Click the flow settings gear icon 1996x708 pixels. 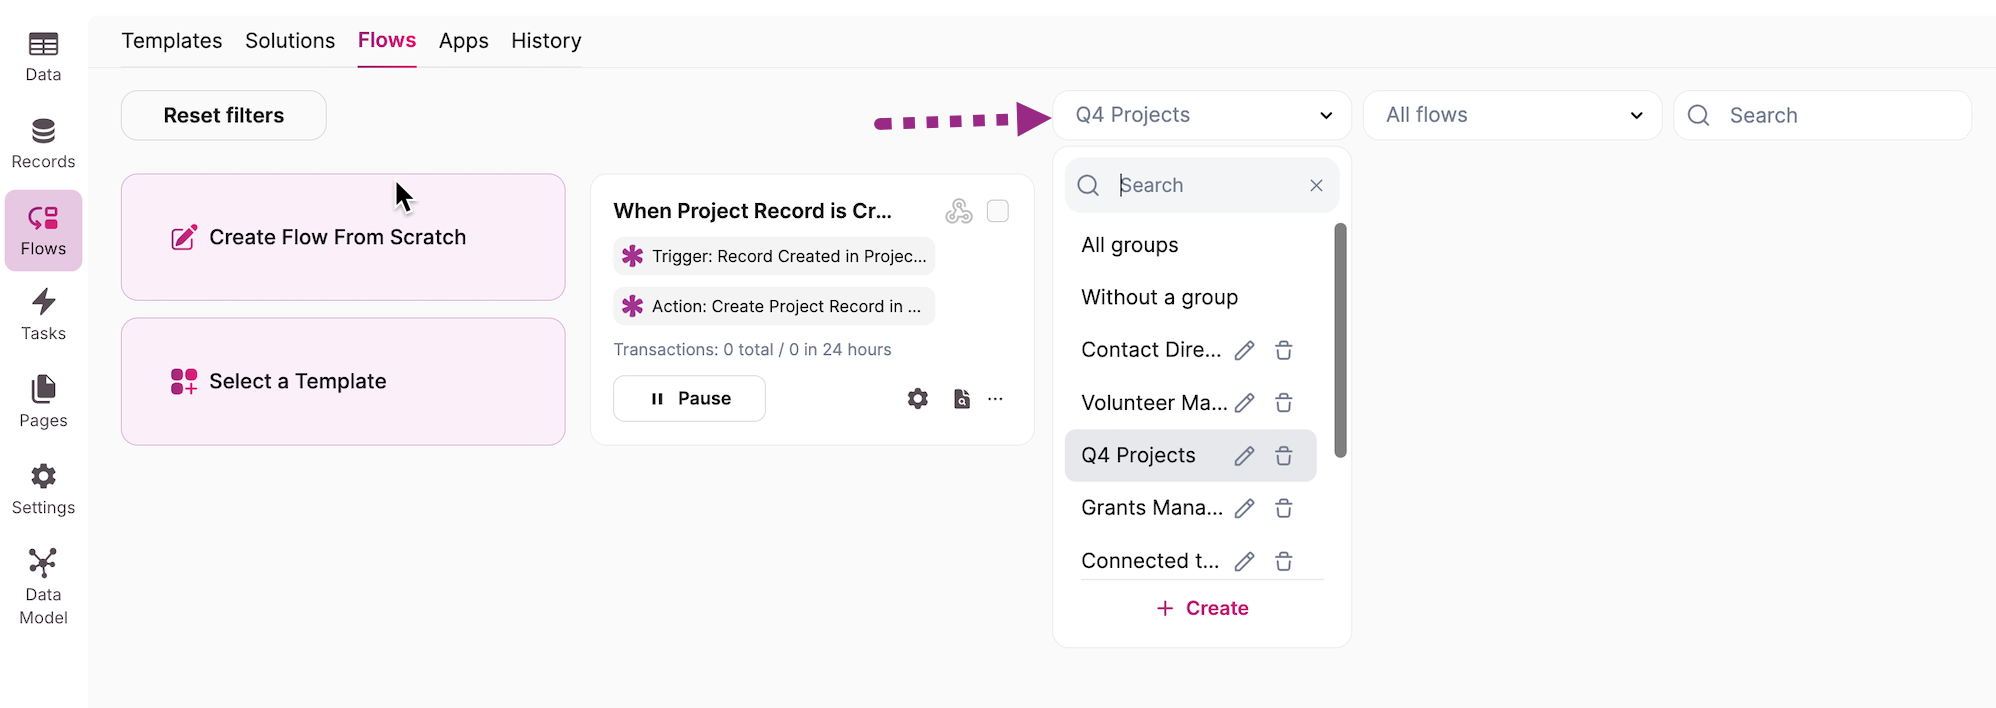pyautogui.click(x=917, y=399)
